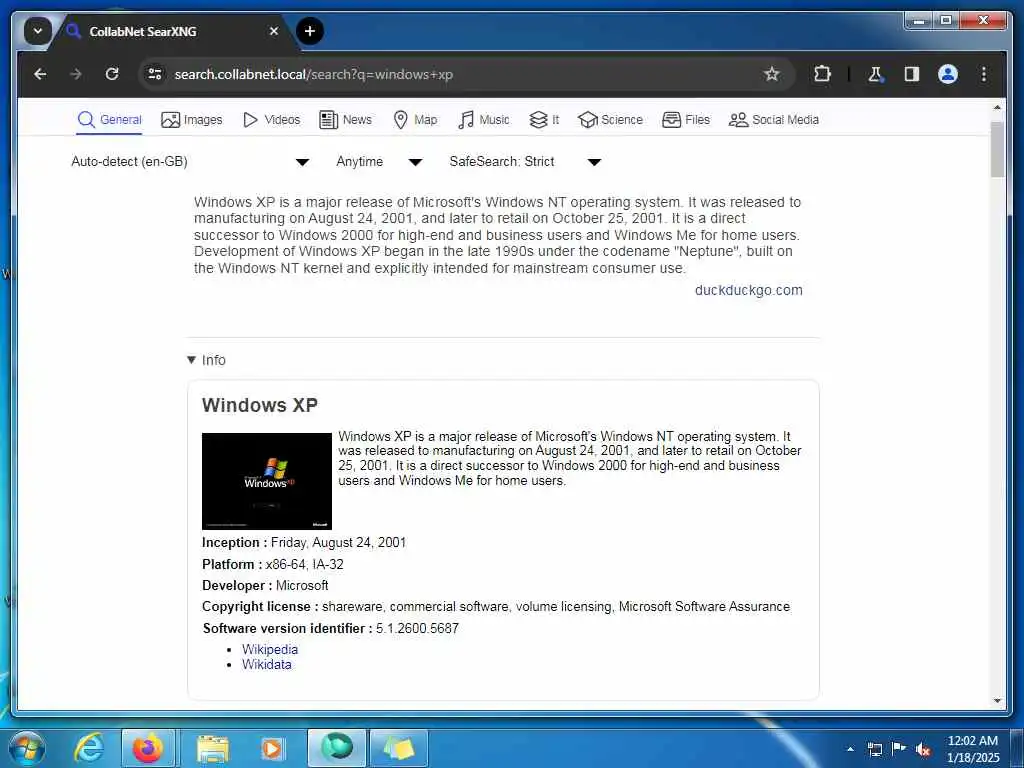Screen dimensions: 1024x768
Task: Open the Wikidata link
Action: (266, 665)
